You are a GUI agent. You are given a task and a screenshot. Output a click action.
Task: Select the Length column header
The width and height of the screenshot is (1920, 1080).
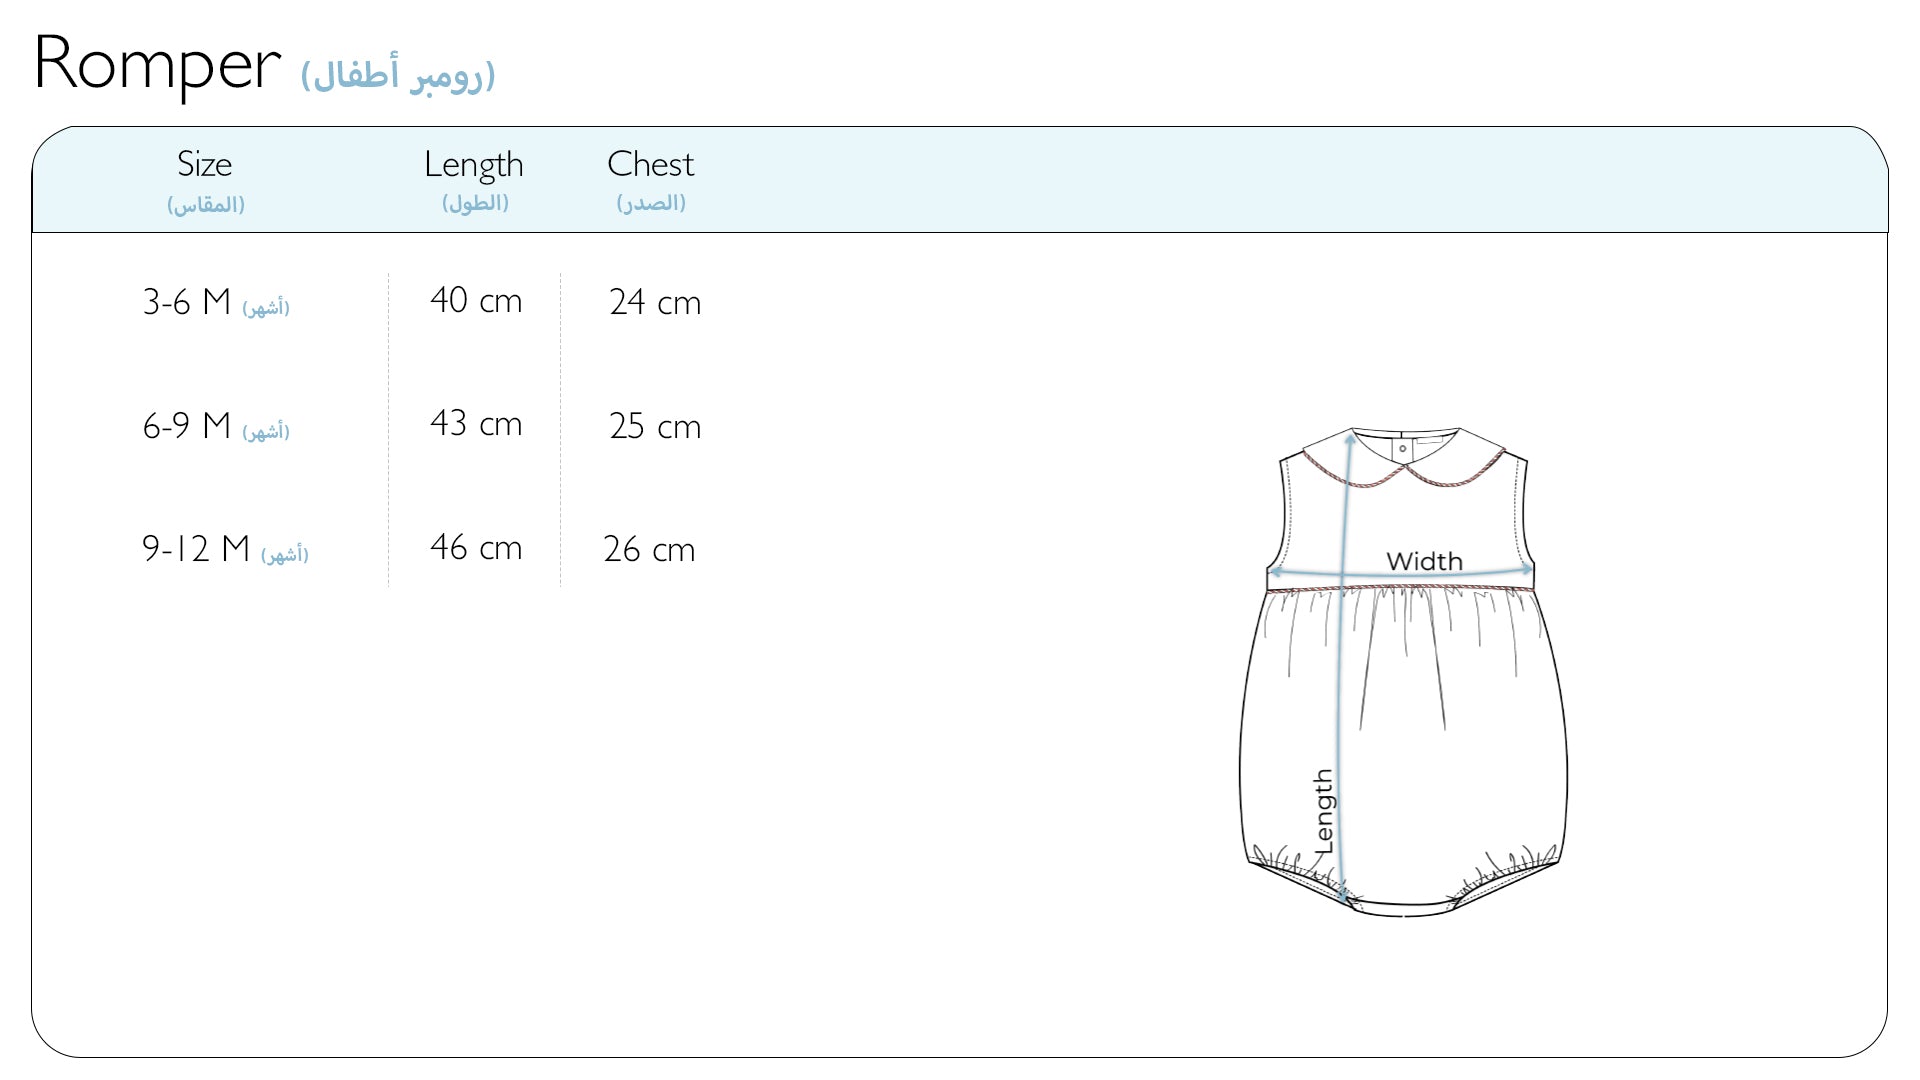click(x=473, y=165)
